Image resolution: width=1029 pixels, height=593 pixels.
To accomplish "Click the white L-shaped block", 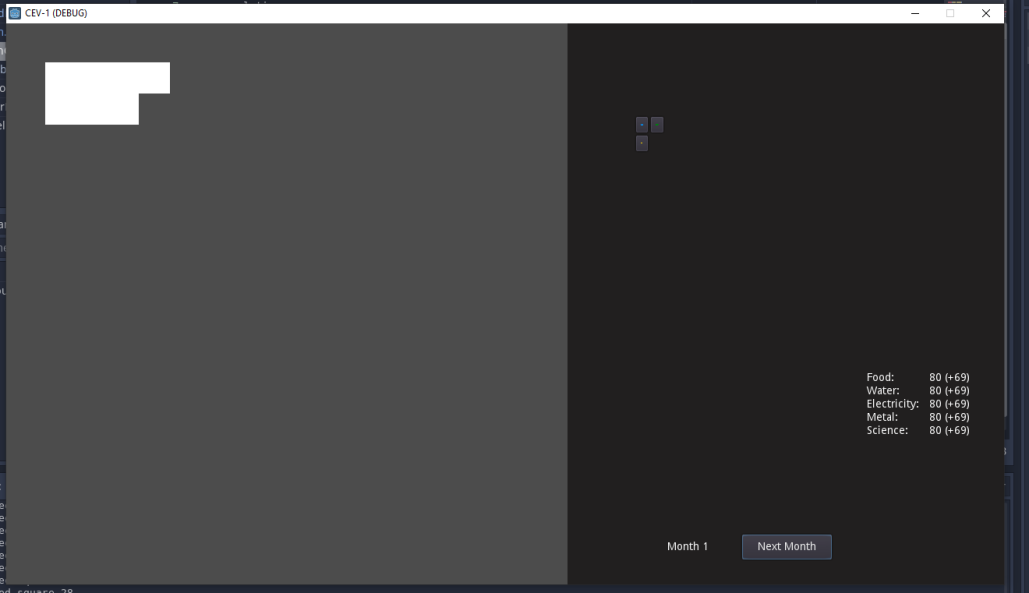I will [x=92, y=93].
